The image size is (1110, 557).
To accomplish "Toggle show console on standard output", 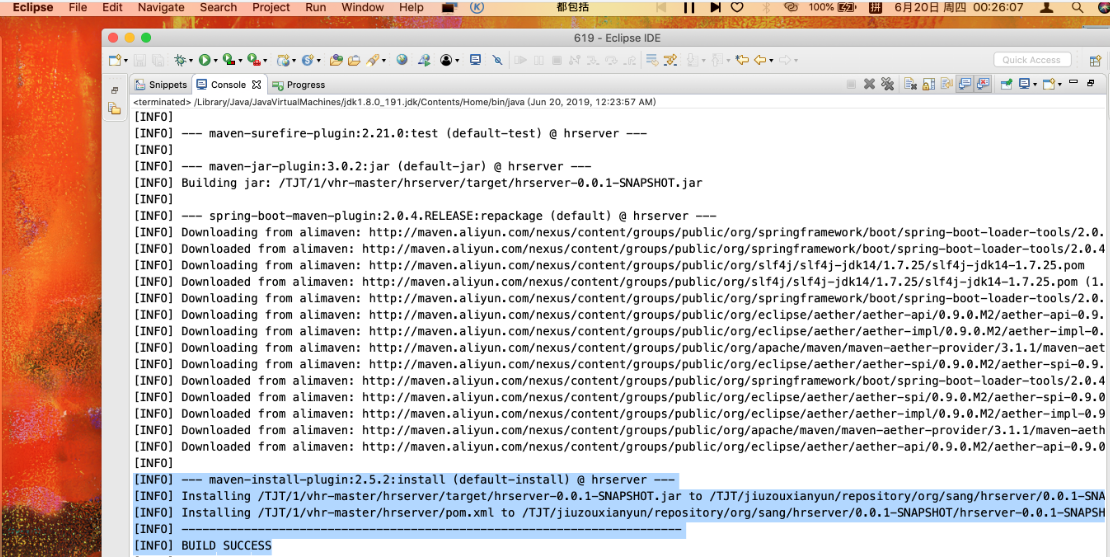I will point(965,84).
